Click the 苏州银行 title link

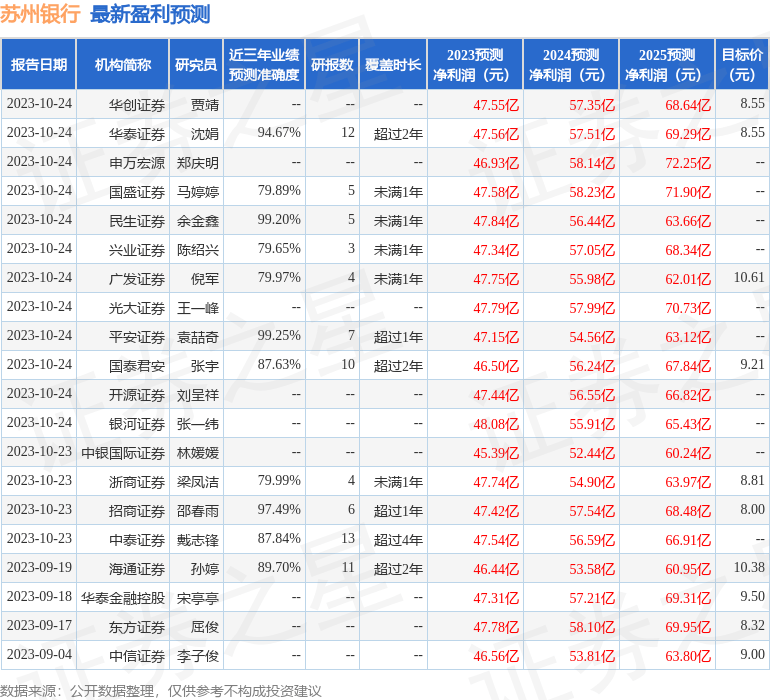tap(40, 14)
